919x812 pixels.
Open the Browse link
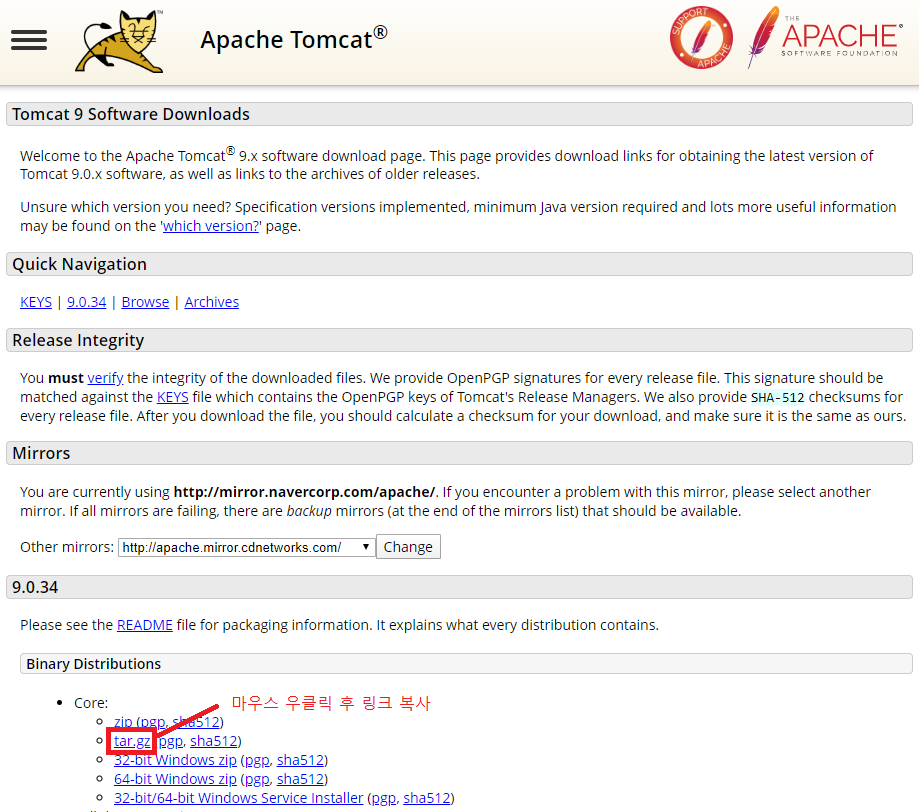point(145,302)
